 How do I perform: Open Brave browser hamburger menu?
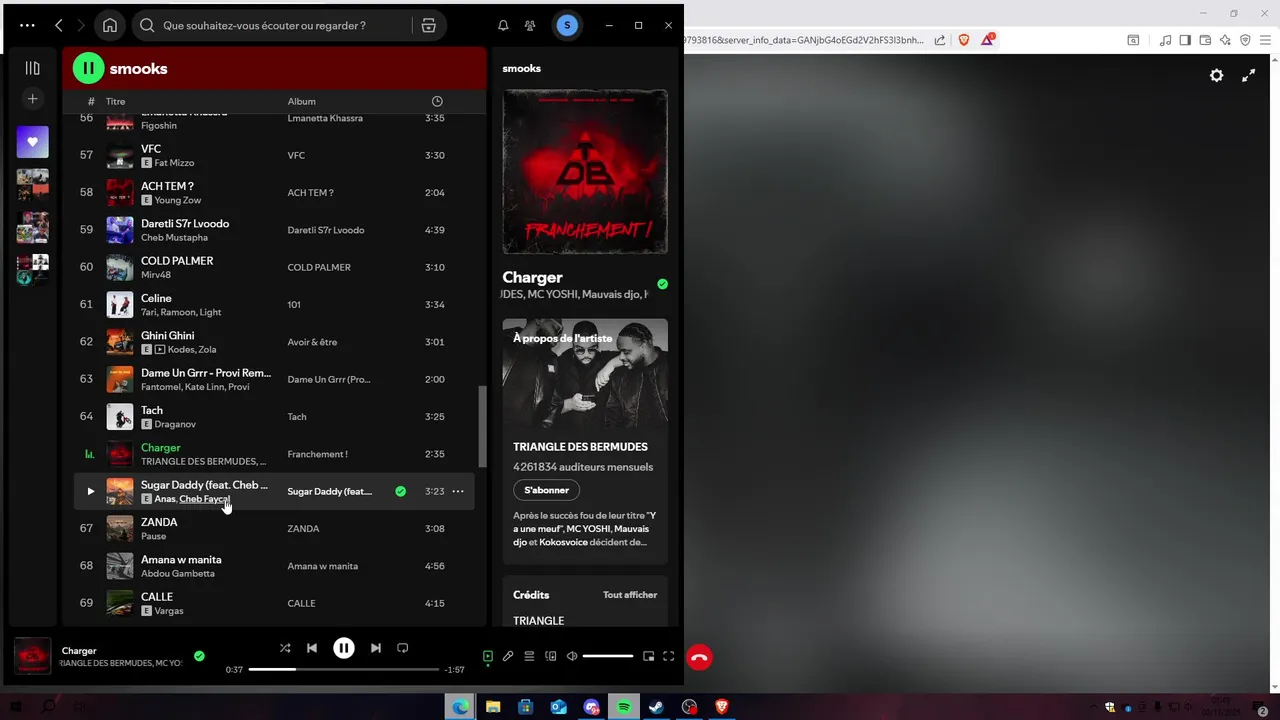click(1265, 40)
